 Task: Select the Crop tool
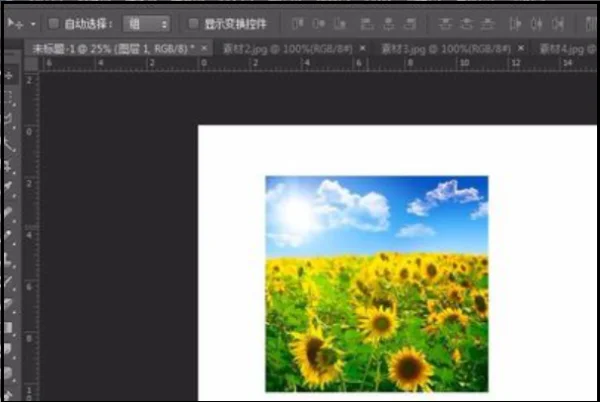[9, 166]
